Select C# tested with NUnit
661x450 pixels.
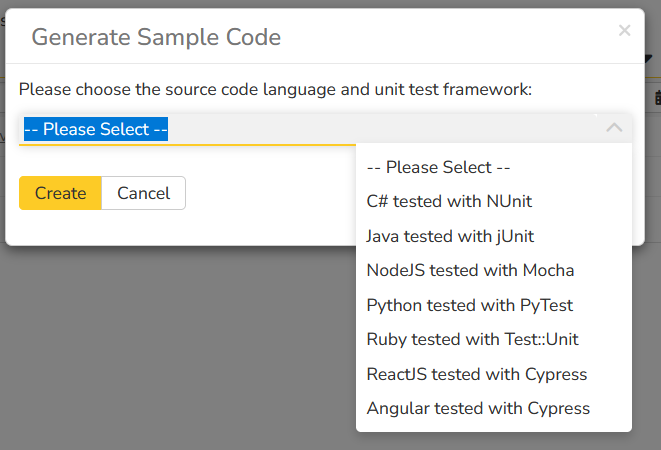[x=449, y=201]
